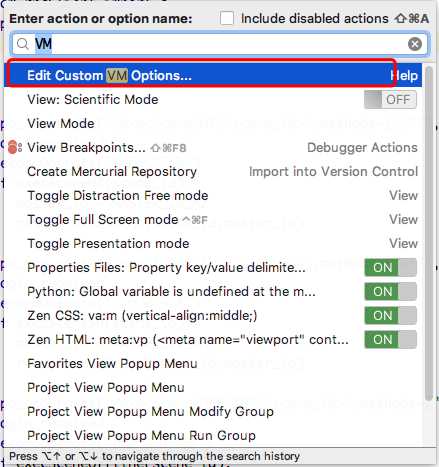
Task: Select Toggle Full Screen mode
Action: pyautogui.click(x=213, y=219)
